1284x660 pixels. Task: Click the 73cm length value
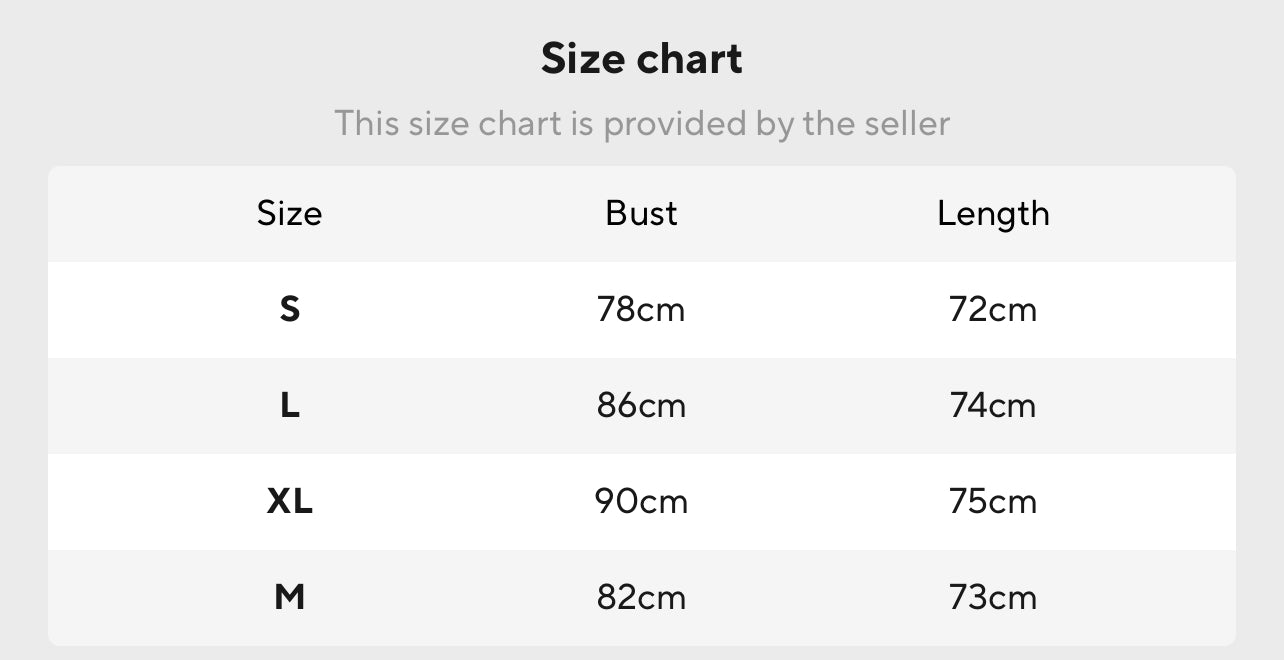click(x=993, y=597)
